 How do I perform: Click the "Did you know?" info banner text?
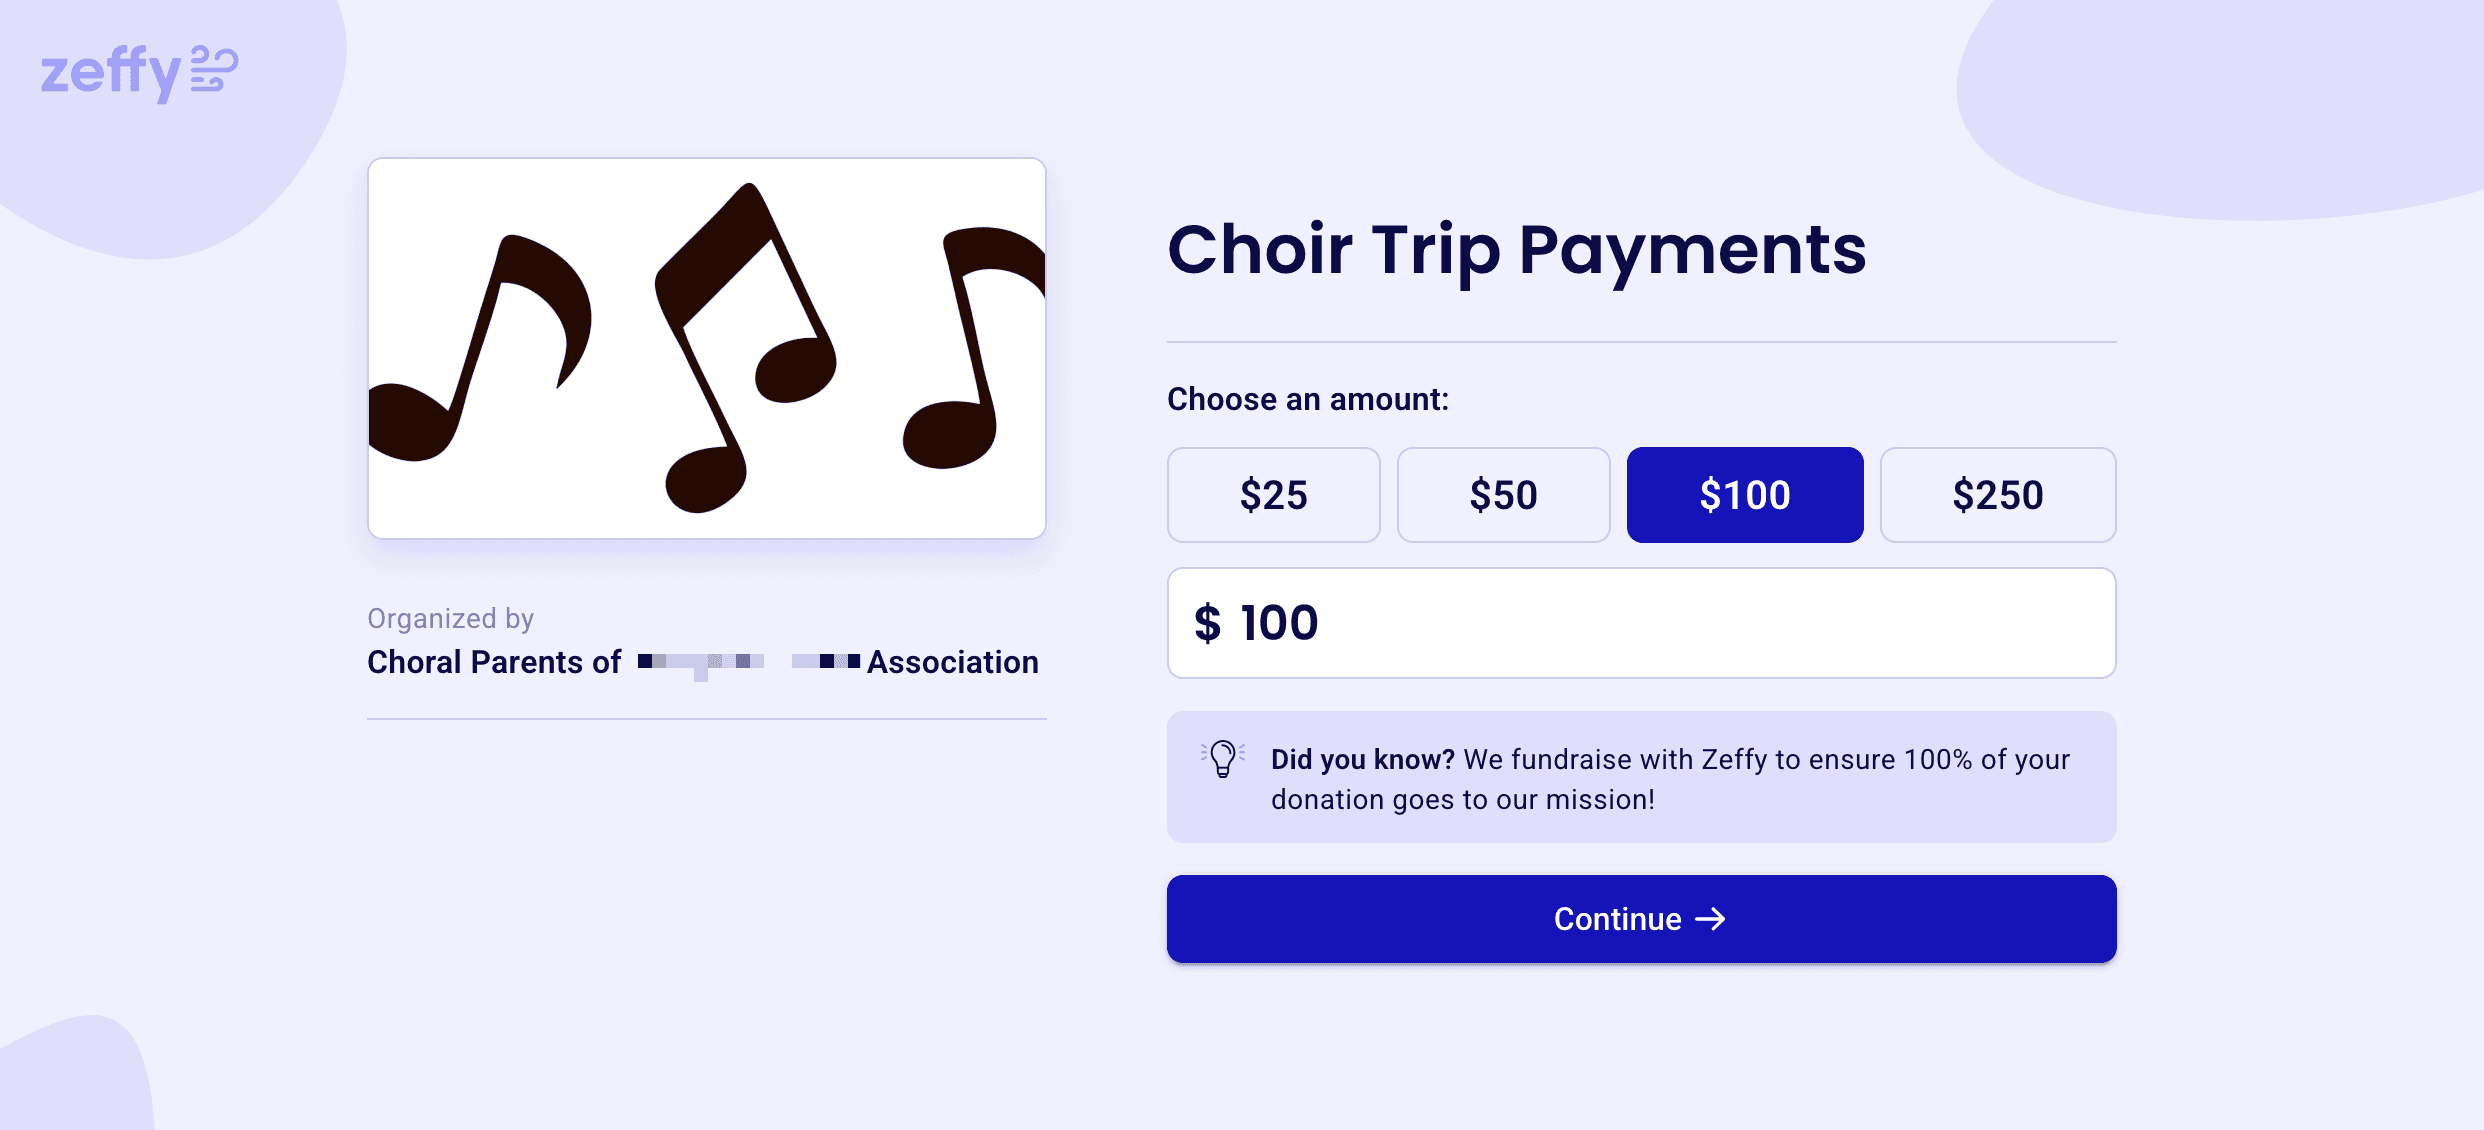(1670, 779)
